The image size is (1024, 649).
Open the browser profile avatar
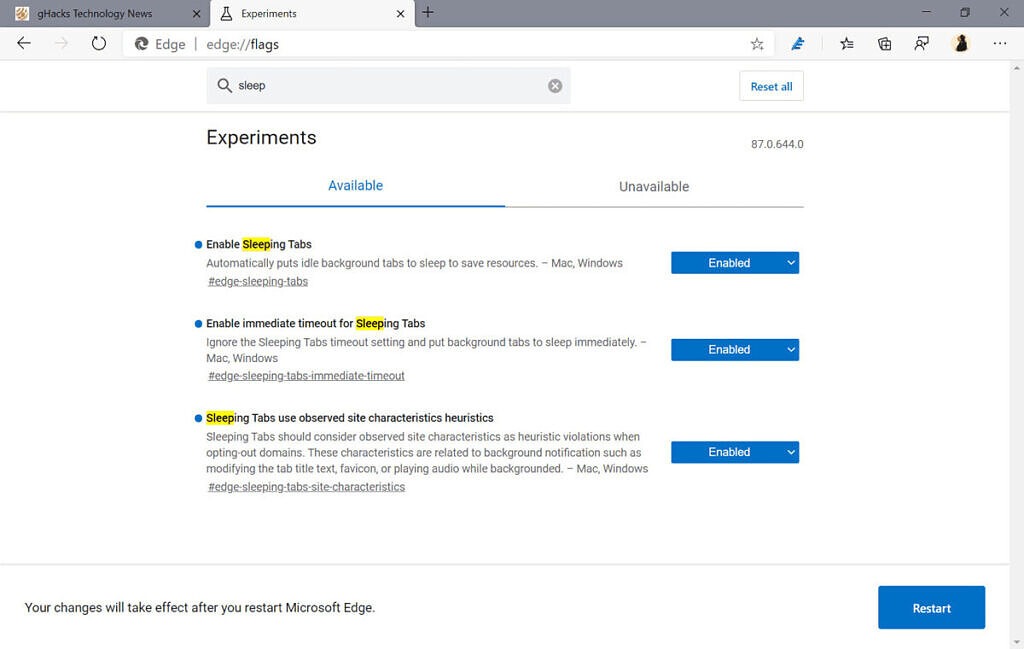961,43
